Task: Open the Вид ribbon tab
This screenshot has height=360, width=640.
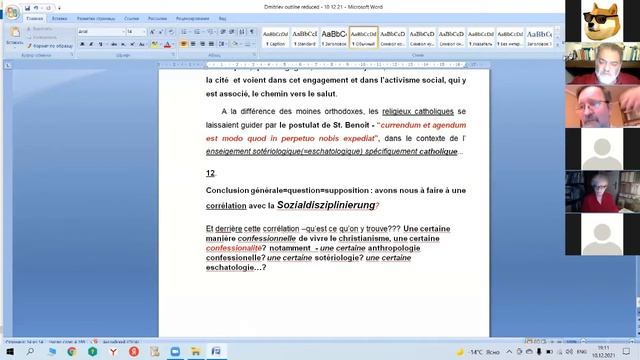Action: 222,18
